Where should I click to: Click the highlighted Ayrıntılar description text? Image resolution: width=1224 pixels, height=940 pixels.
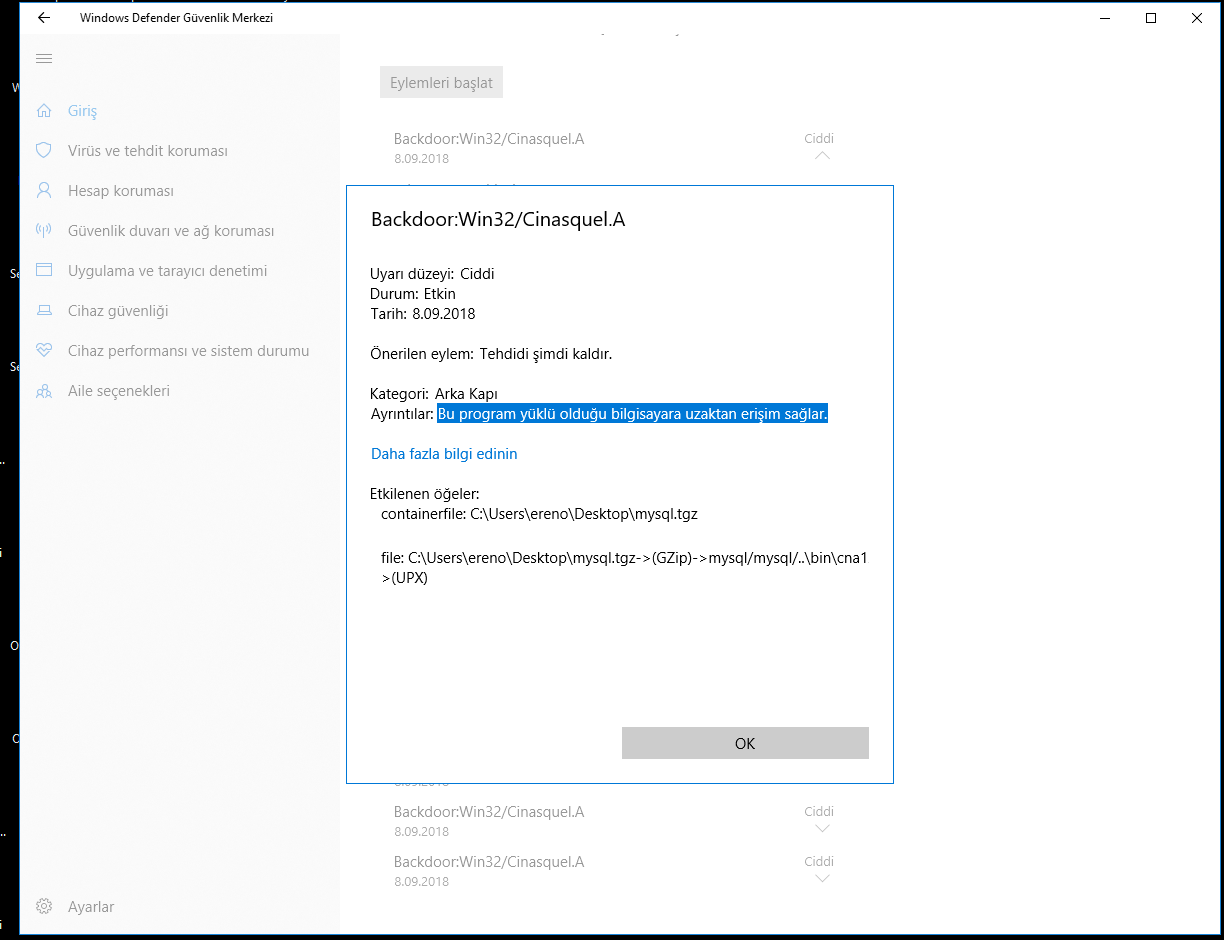click(632, 414)
